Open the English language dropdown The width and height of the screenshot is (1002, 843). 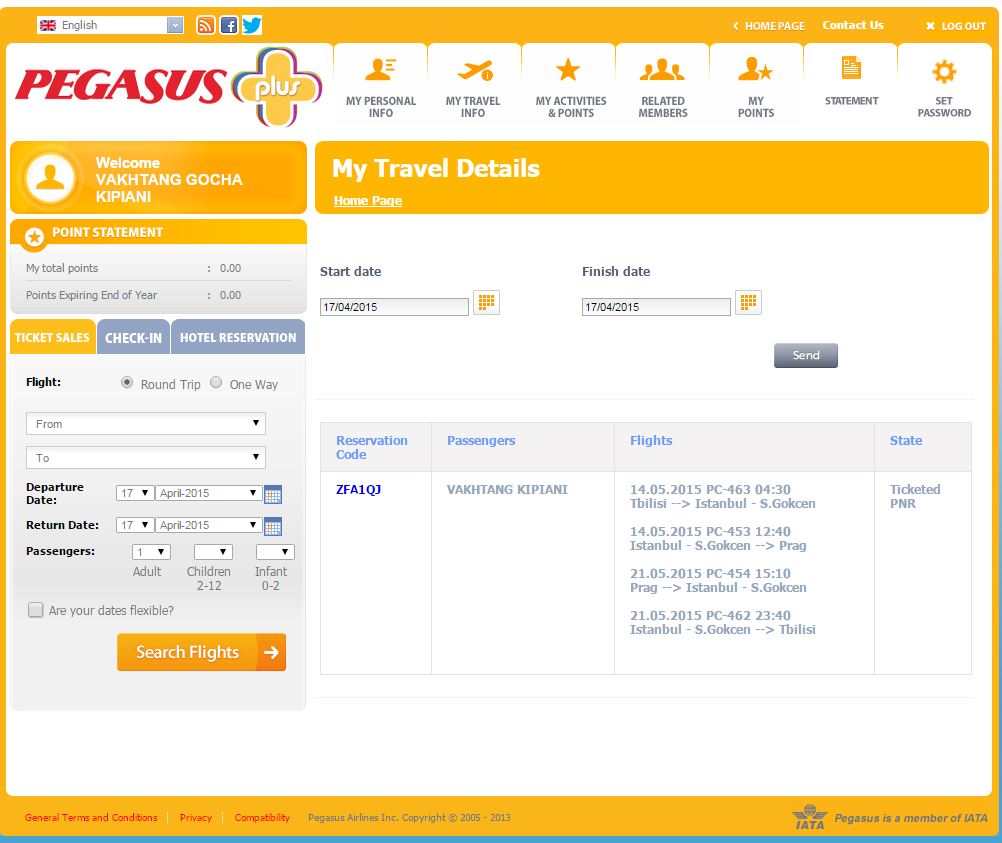pyautogui.click(x=110, y=25)
